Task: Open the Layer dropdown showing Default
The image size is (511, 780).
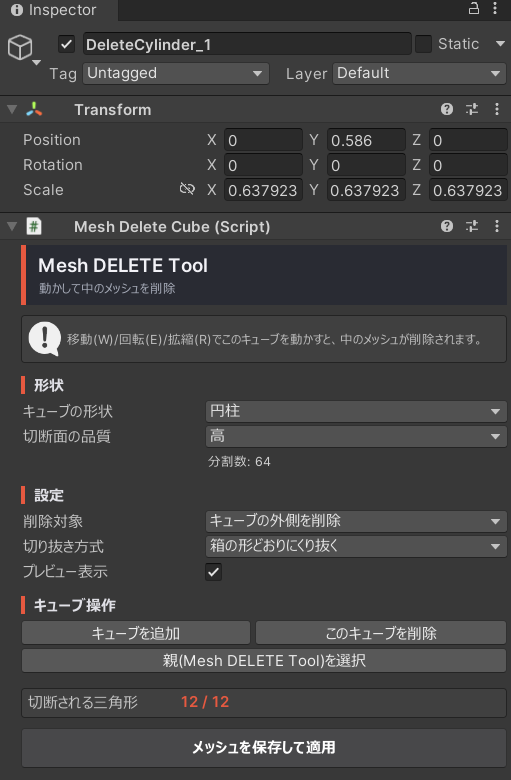Action: click(x=419, y=73)
